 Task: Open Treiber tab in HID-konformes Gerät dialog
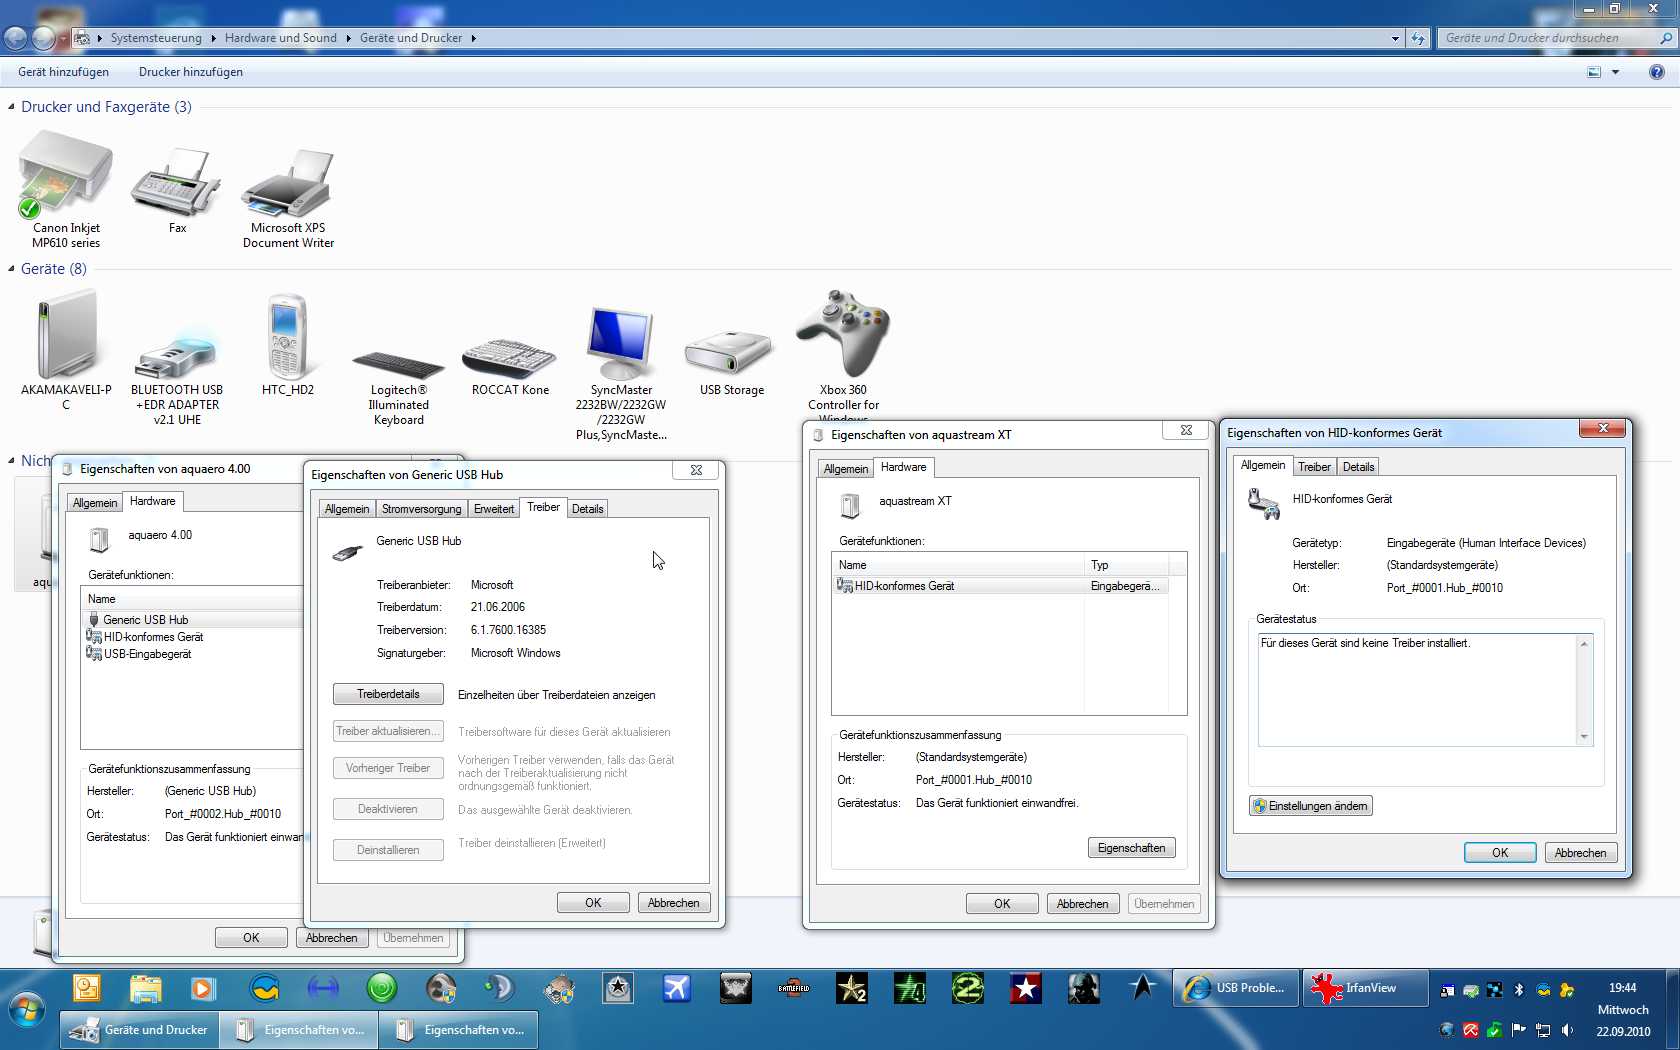tap(1314, 467)
